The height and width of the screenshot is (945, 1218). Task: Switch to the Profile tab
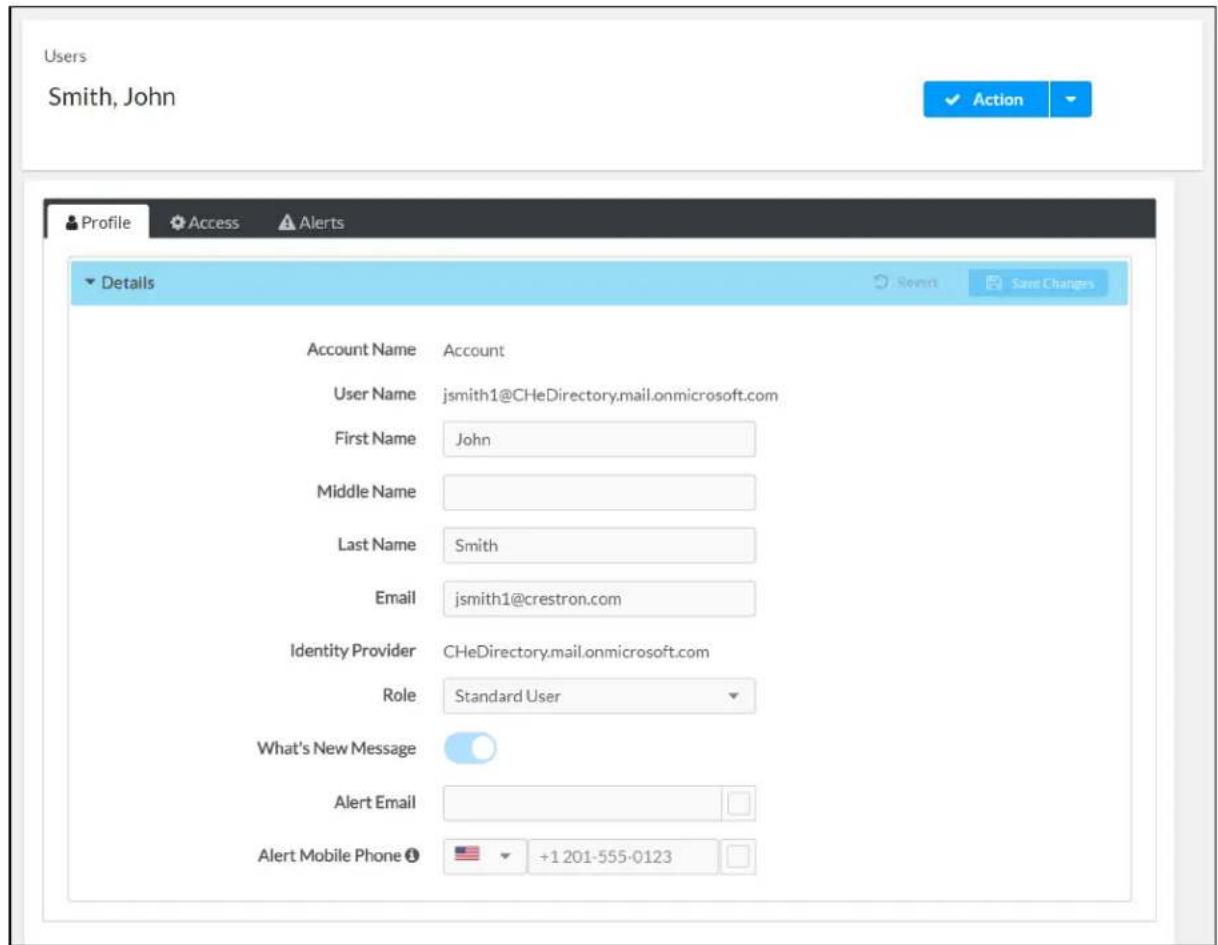[98, 223]
